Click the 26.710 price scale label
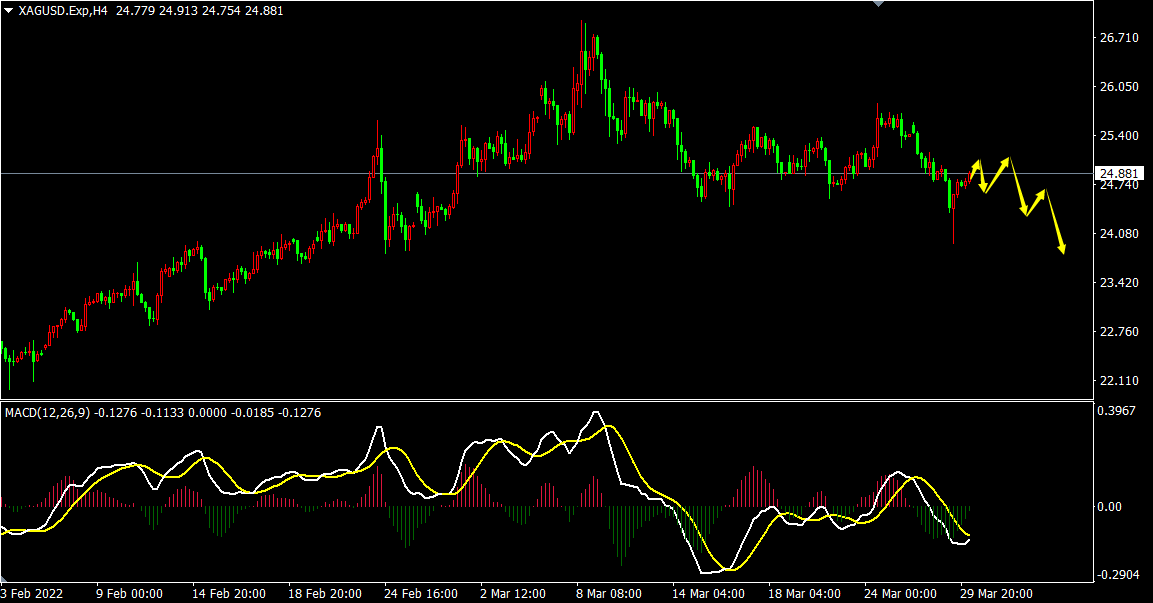 click(1119, 38)
